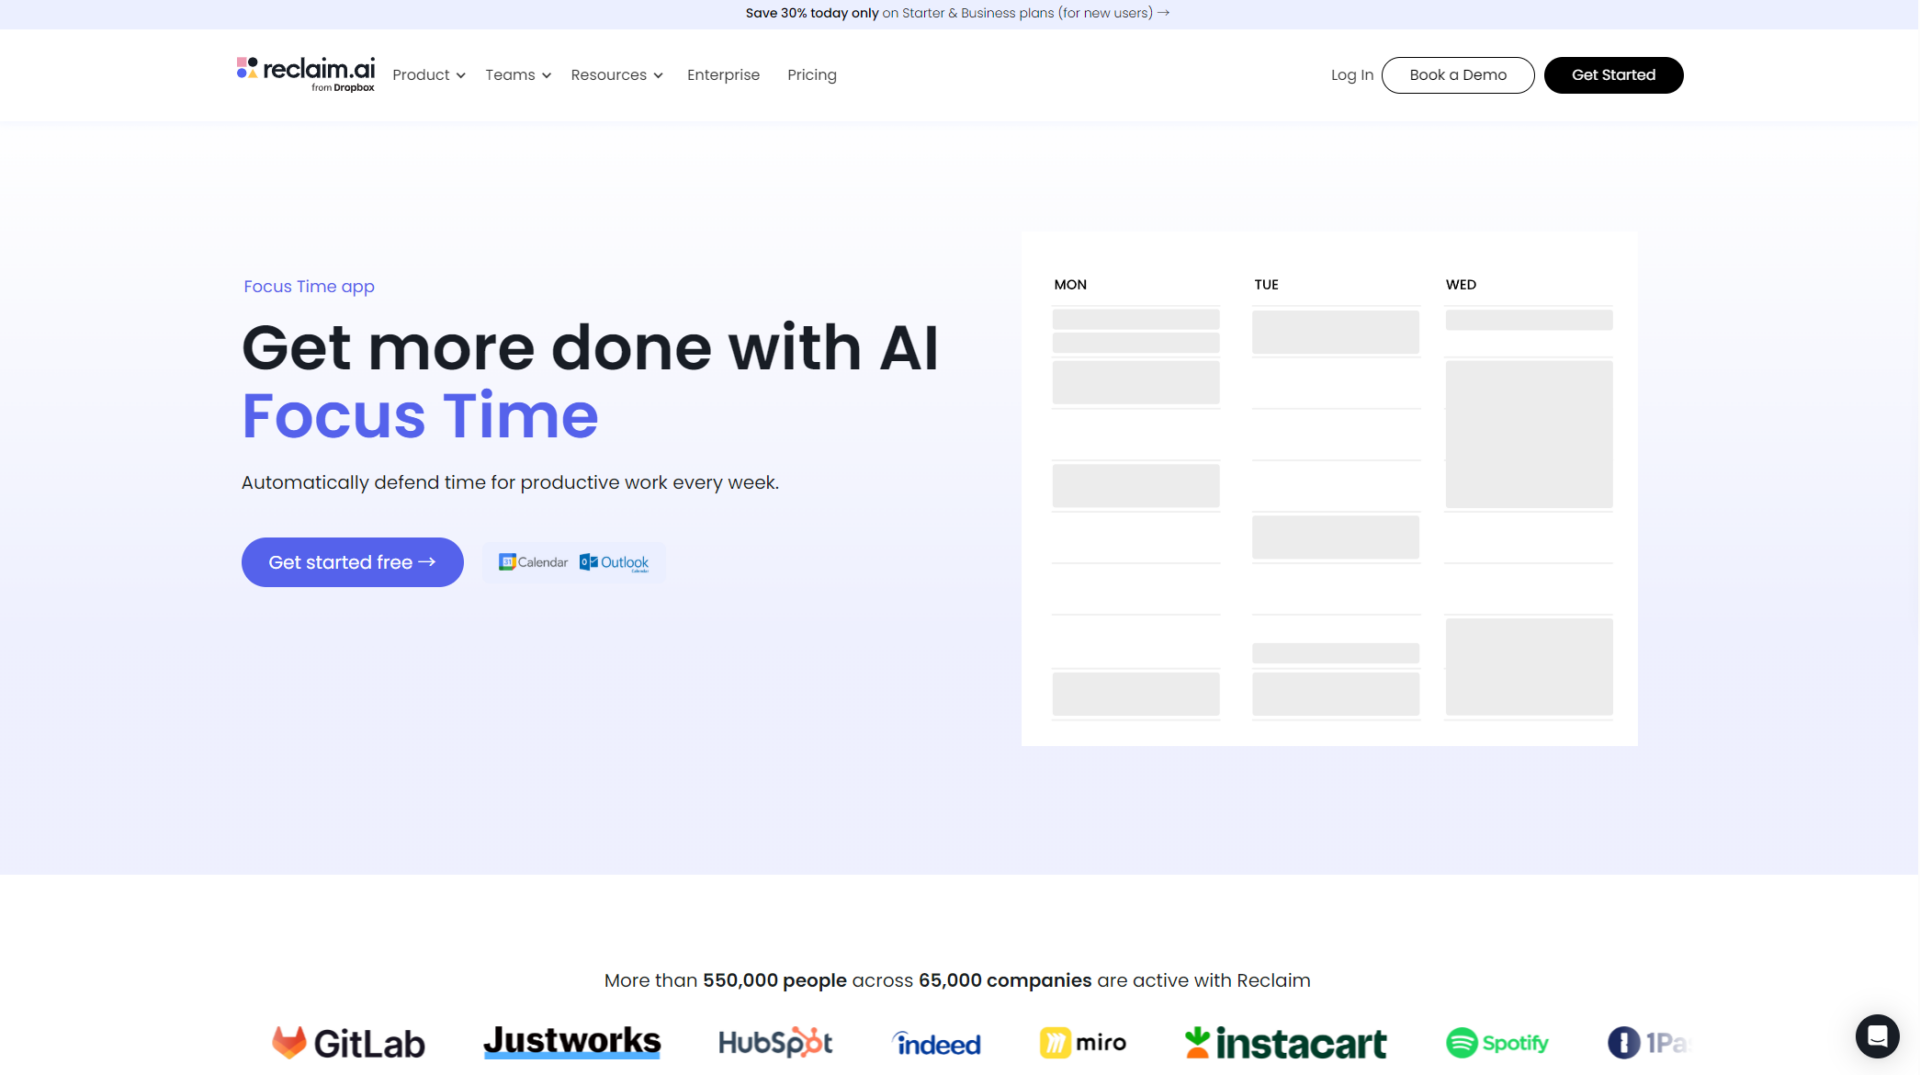Expand the Resources dropdown menu
This screenshot has height=1075, width=1920.
(616, 75)
